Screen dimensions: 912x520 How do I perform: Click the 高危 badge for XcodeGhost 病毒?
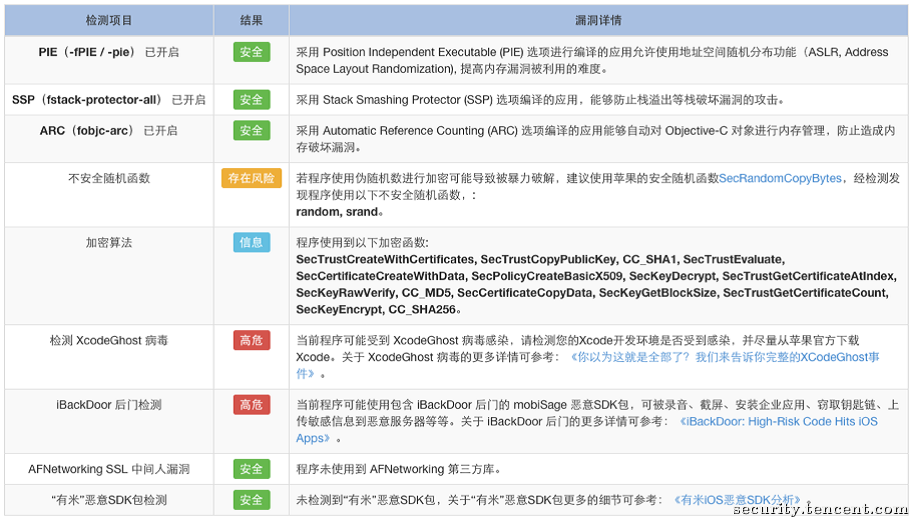[251, 340]
